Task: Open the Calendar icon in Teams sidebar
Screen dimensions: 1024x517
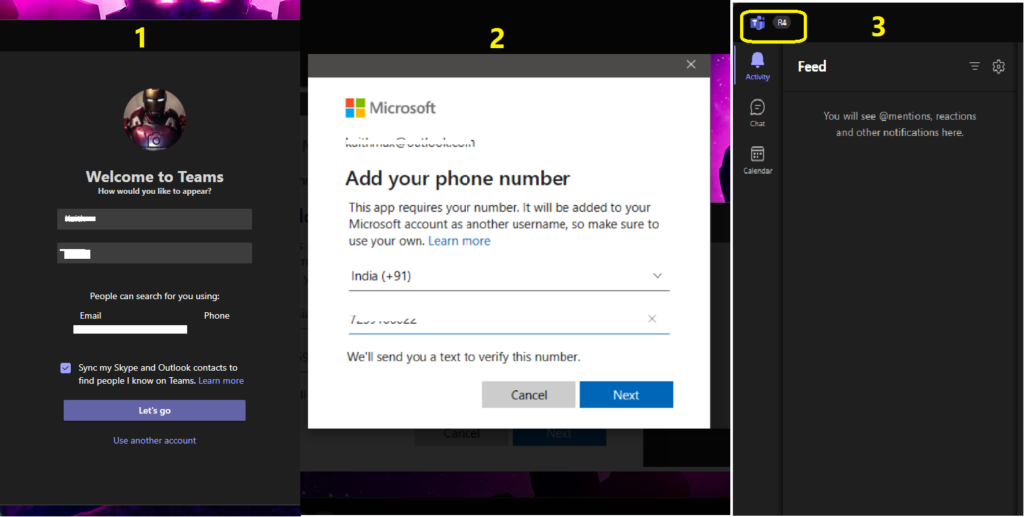Action: point(758,160)
